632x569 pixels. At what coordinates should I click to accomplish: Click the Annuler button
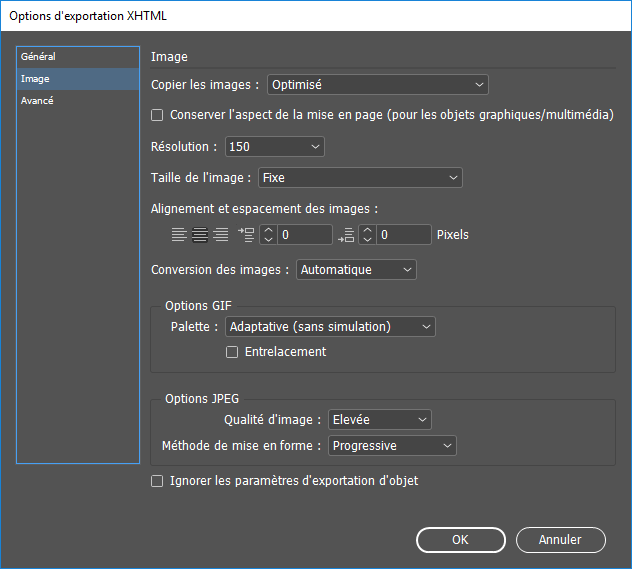561,540
